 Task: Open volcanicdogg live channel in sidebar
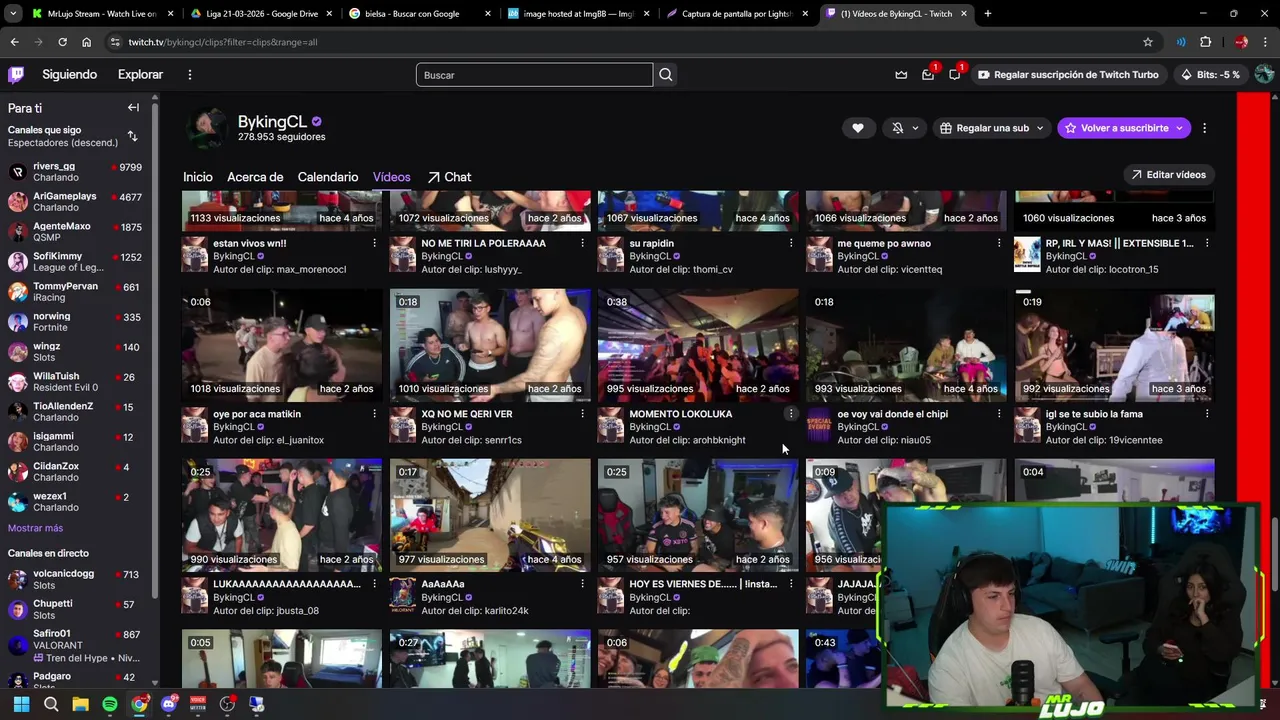76,579
